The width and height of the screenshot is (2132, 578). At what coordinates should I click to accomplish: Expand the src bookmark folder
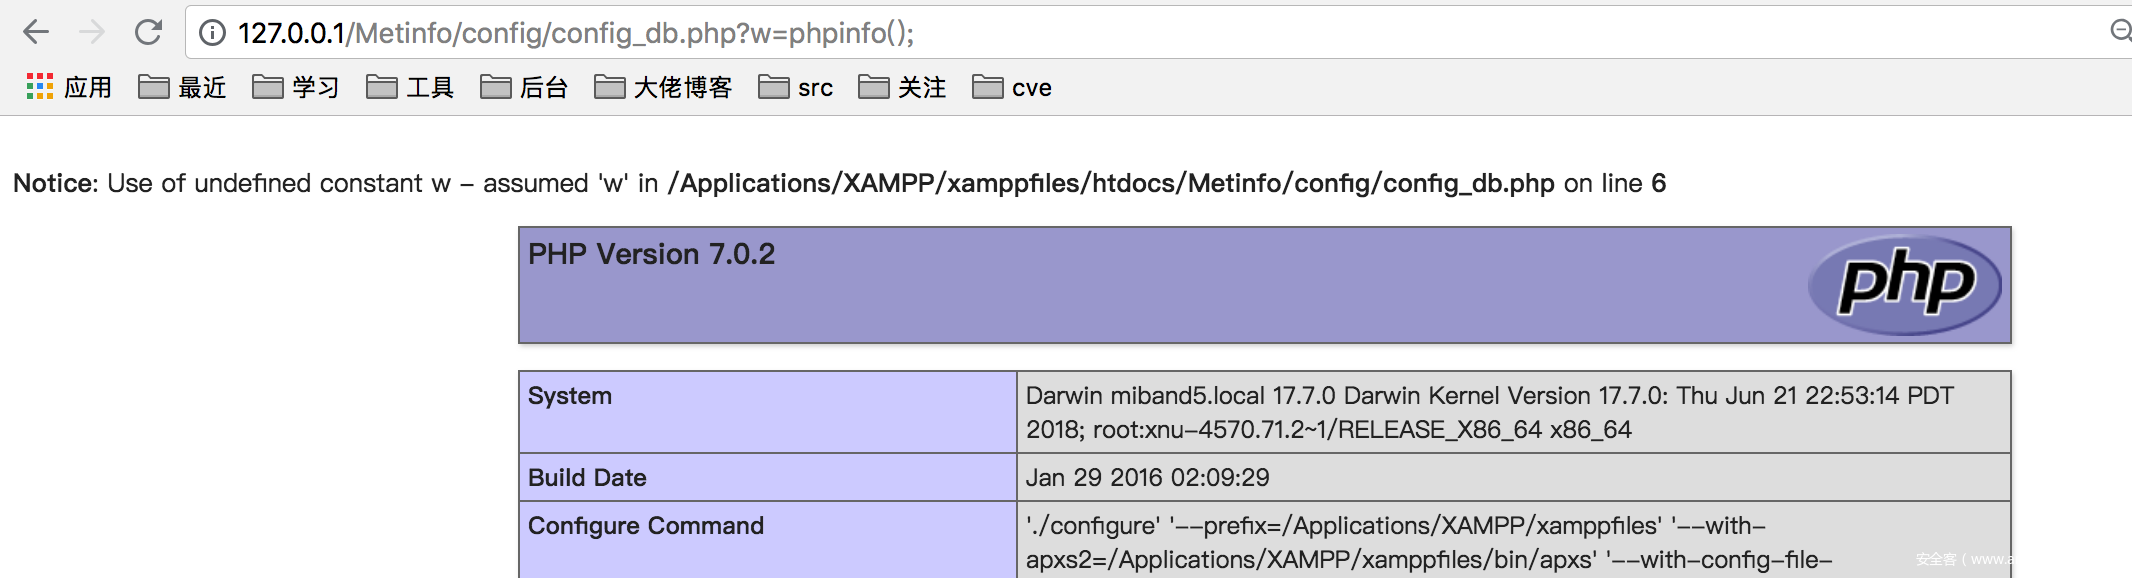(796, 88)
